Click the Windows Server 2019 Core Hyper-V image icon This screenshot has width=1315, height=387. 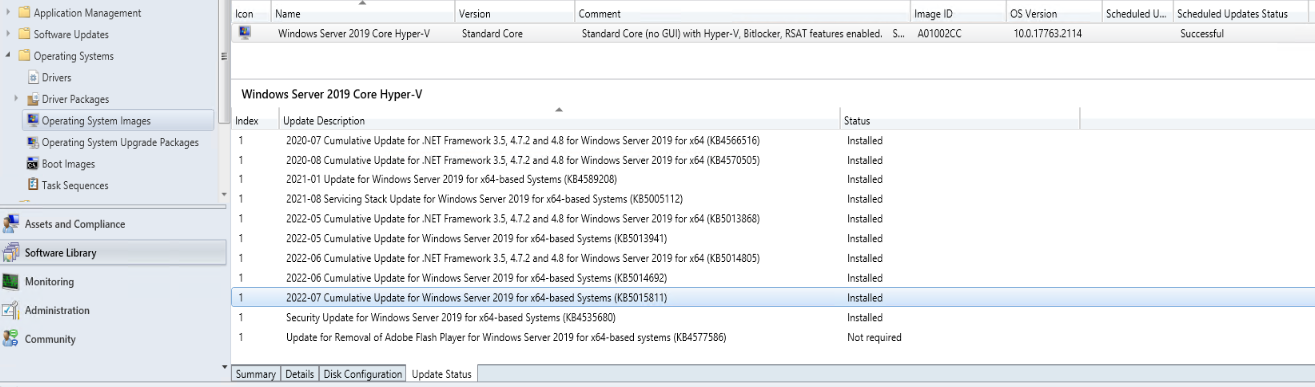[245, 33]
